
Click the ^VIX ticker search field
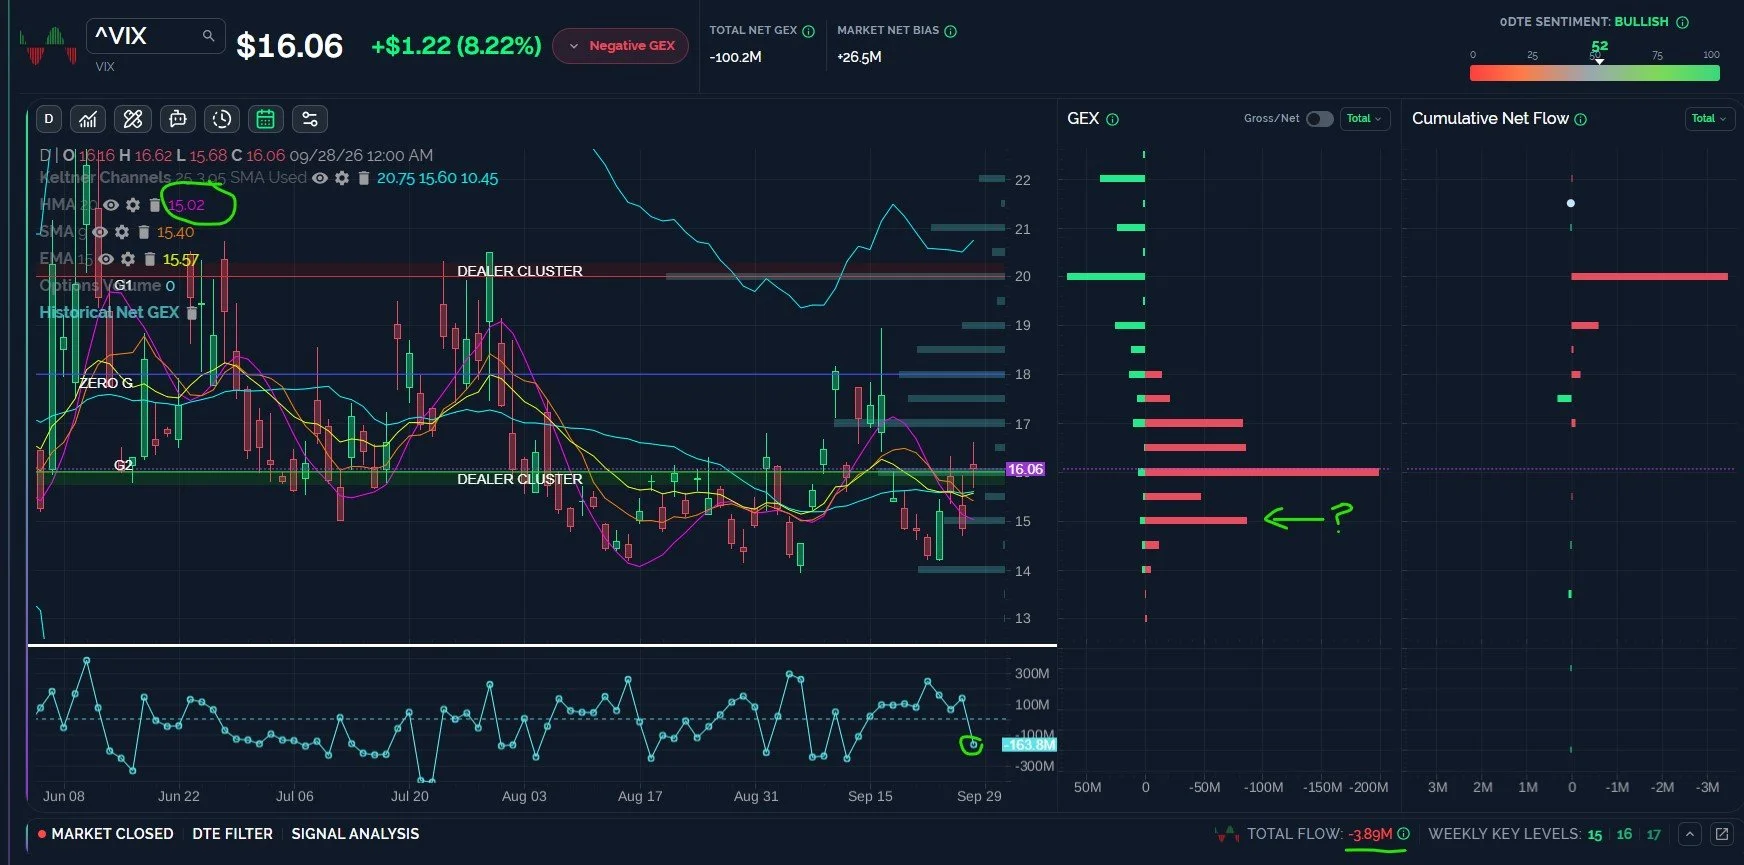[x=155, y=36]
